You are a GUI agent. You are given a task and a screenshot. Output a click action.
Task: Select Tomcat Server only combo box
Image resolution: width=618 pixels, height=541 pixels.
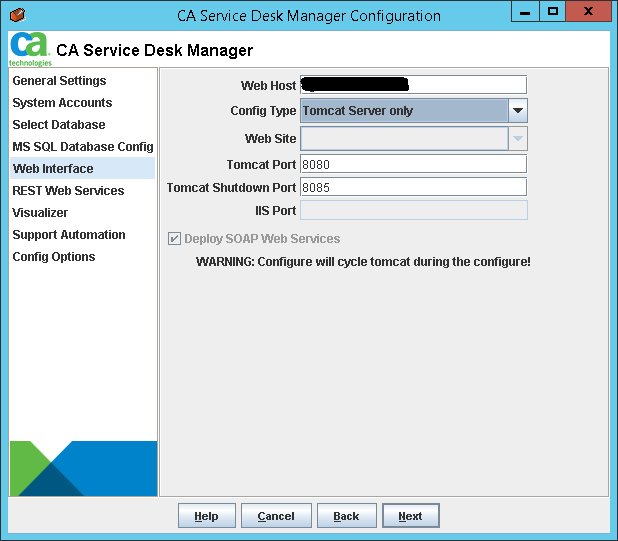click(403, 111)
